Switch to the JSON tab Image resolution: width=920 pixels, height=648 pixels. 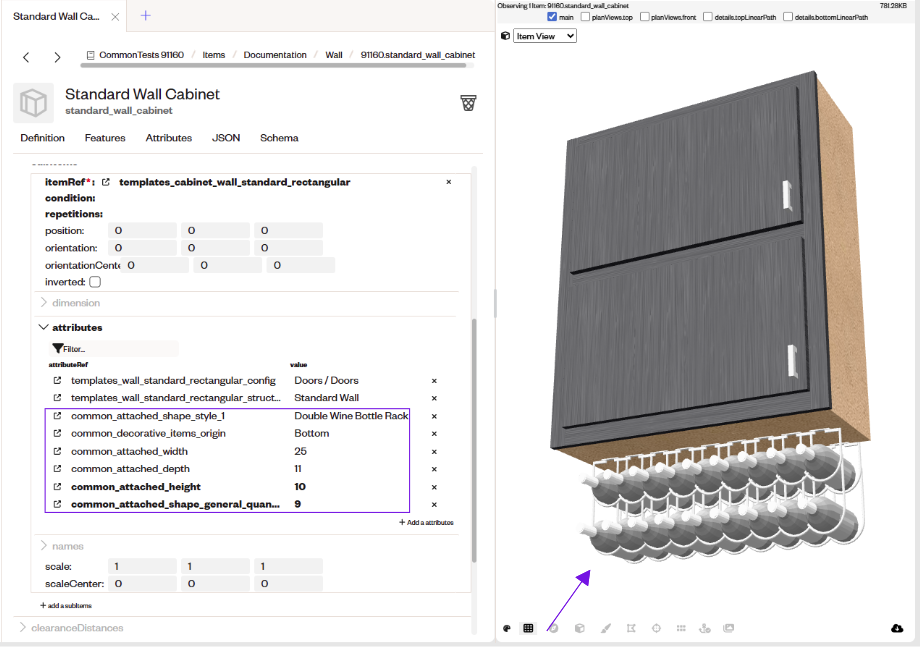[226, 138]
